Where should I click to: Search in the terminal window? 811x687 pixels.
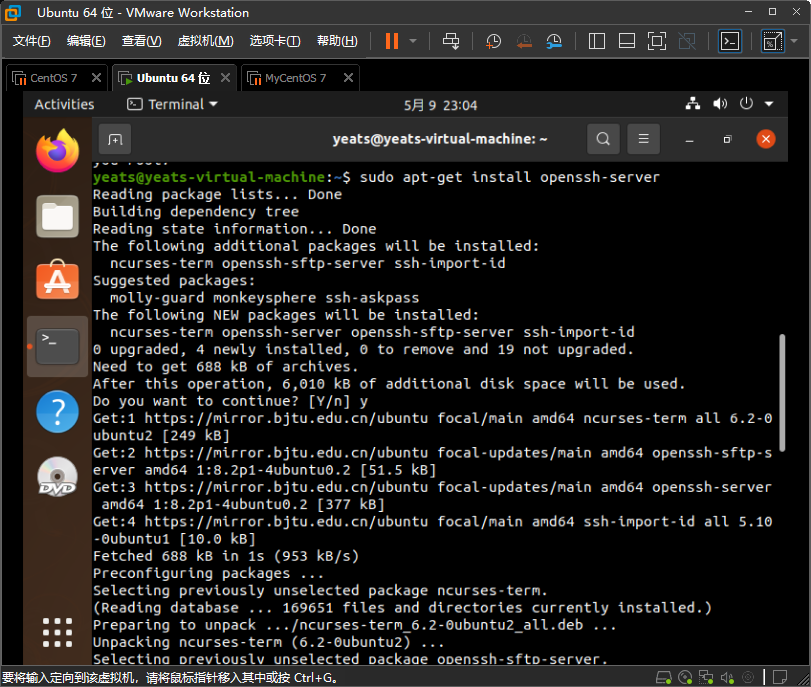pos(603,139)
